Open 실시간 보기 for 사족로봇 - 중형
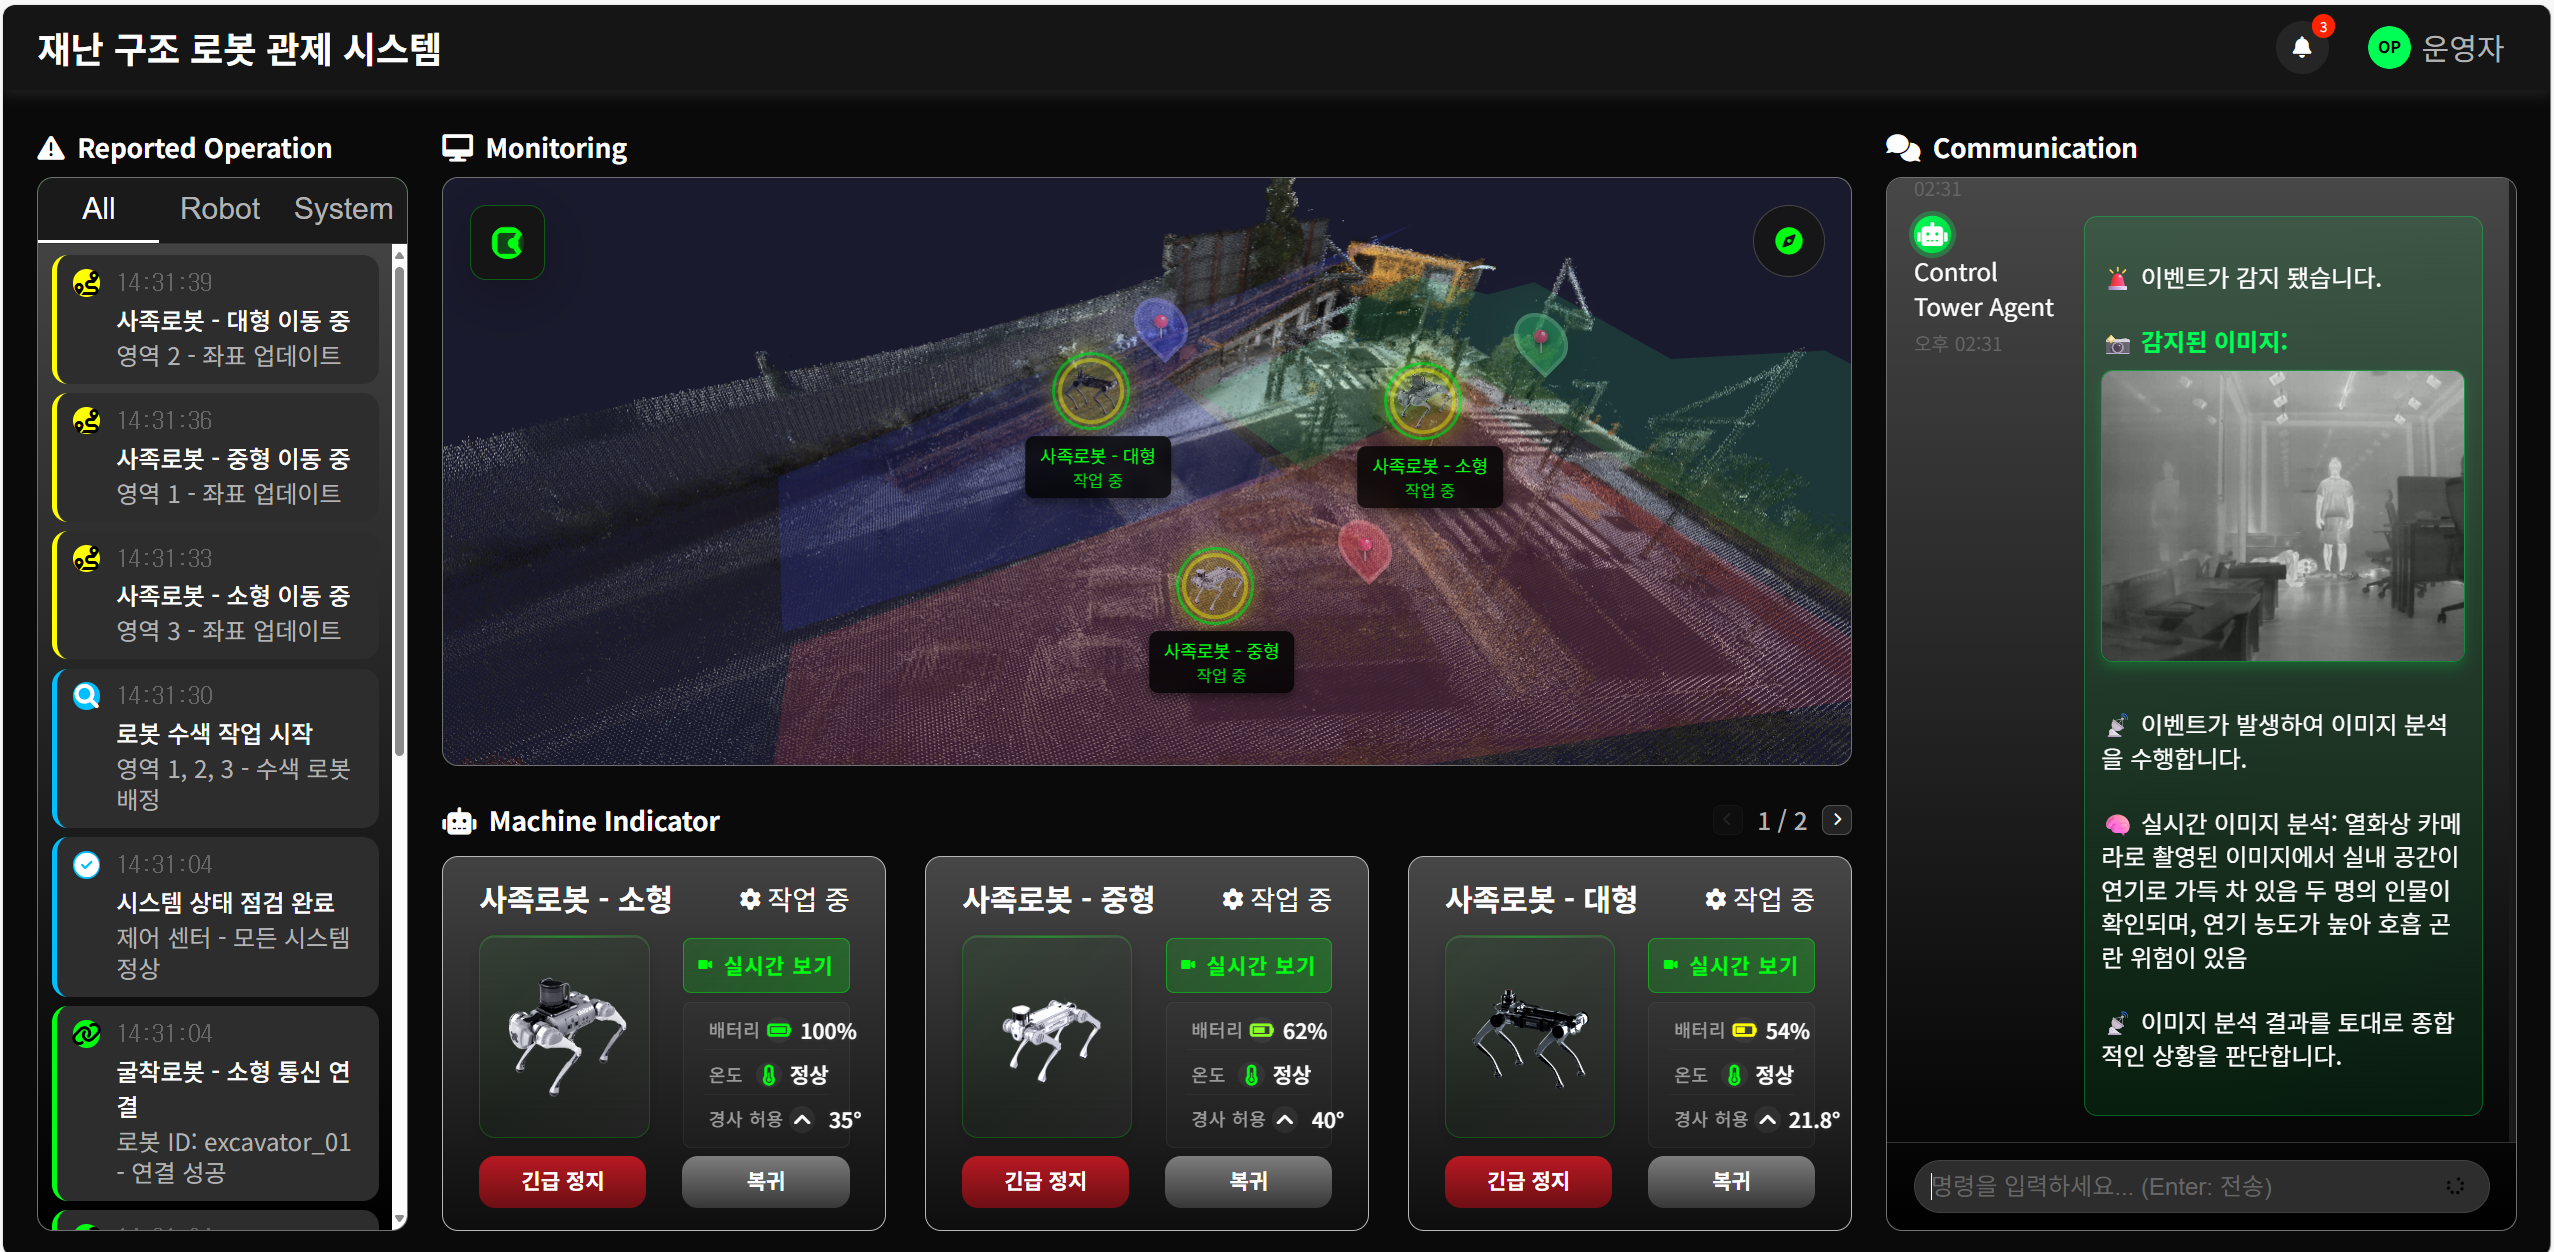This screenshot has height=1252, width=2554. [x=1248, y=966]
